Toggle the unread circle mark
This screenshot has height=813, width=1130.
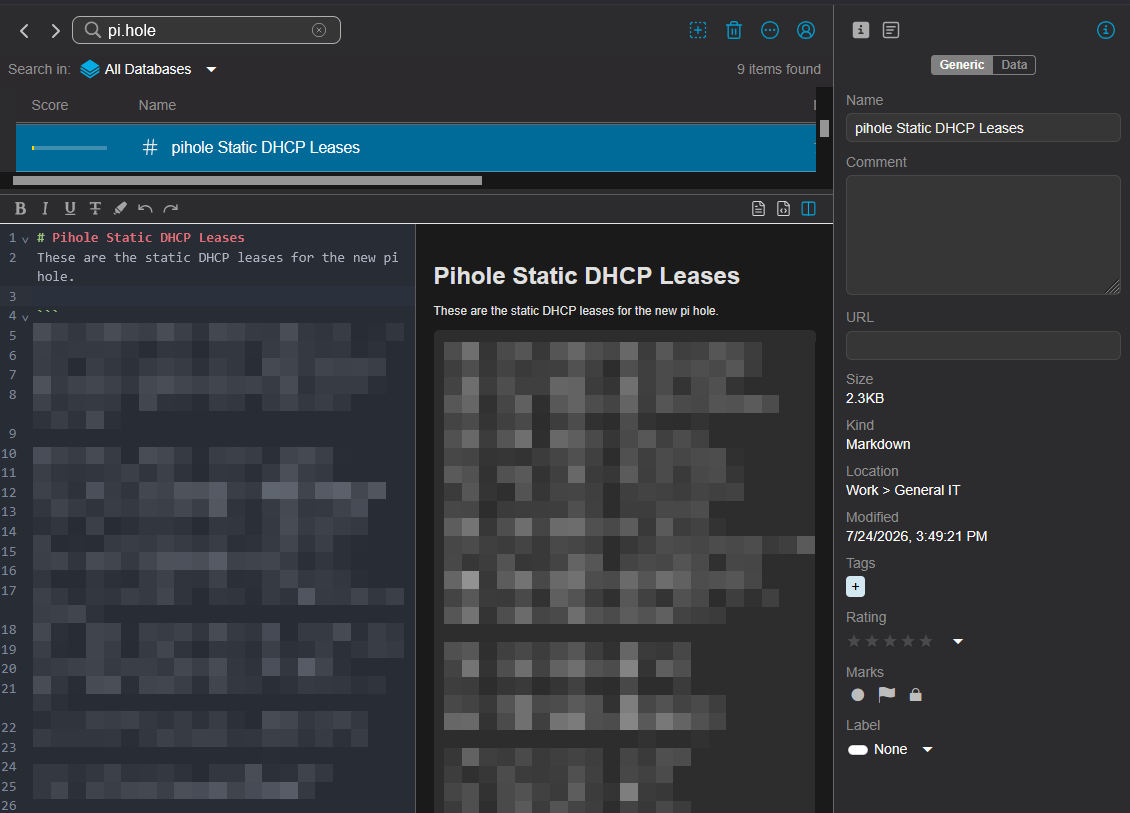pyautogui.click(x=858, y=695)
